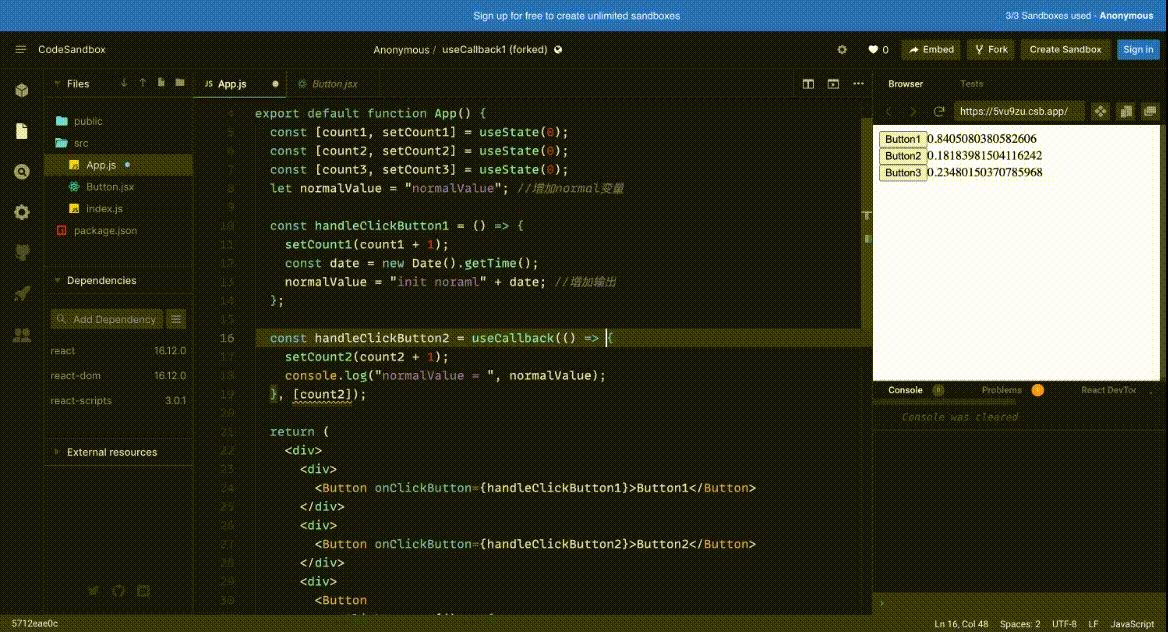Viewport: 1168px width, 632px height.
Task: Click UTF-8 encoding in status bar
Action: pyautogui.click(x=1064, y=624)
